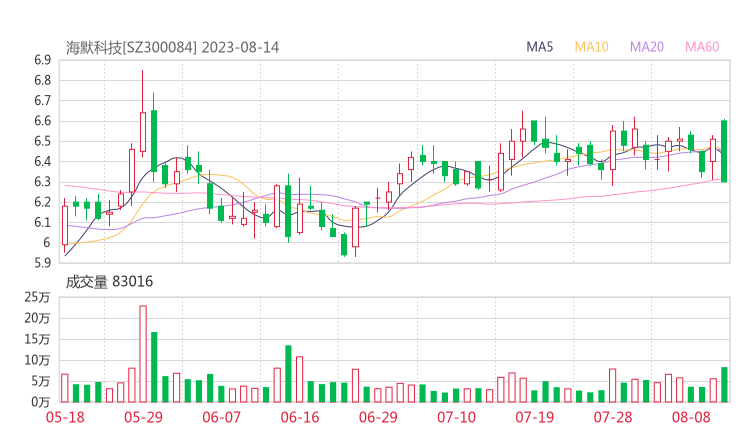The height and width of the screenshot is (440, 740).
Task: Click the 06-07 date axis label
Action: [x=221, y=417]
